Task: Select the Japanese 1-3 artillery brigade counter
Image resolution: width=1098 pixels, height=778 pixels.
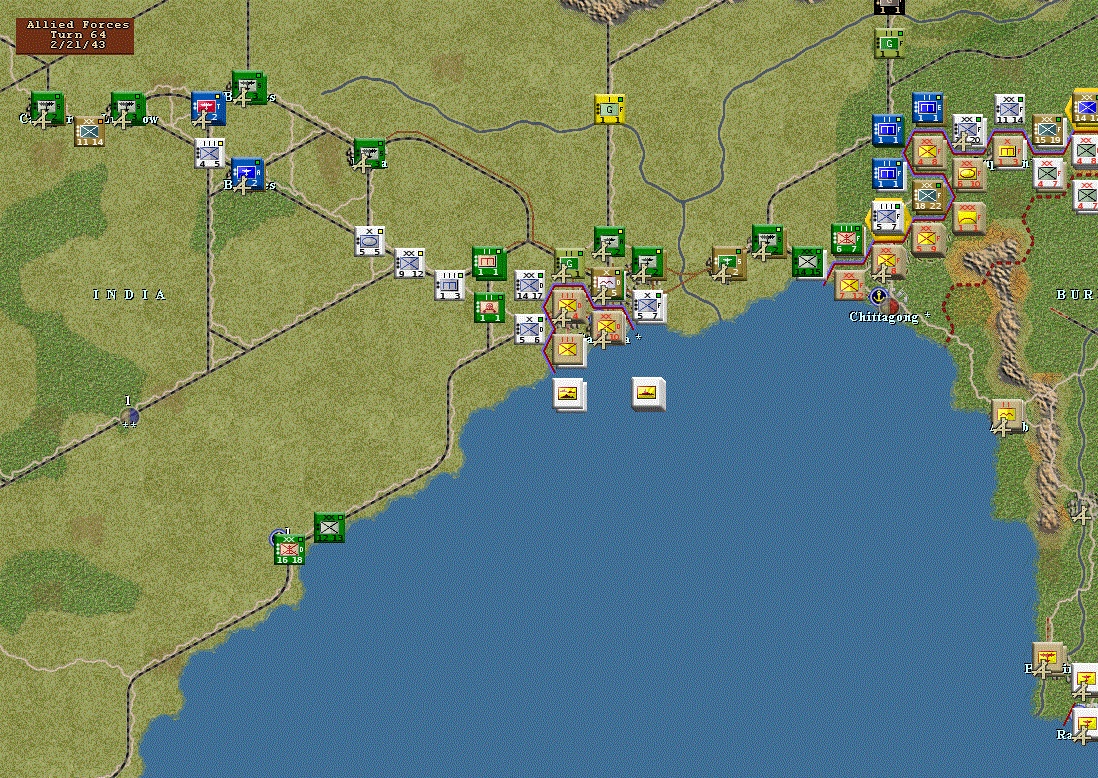Action: (x=1008, y=152)
